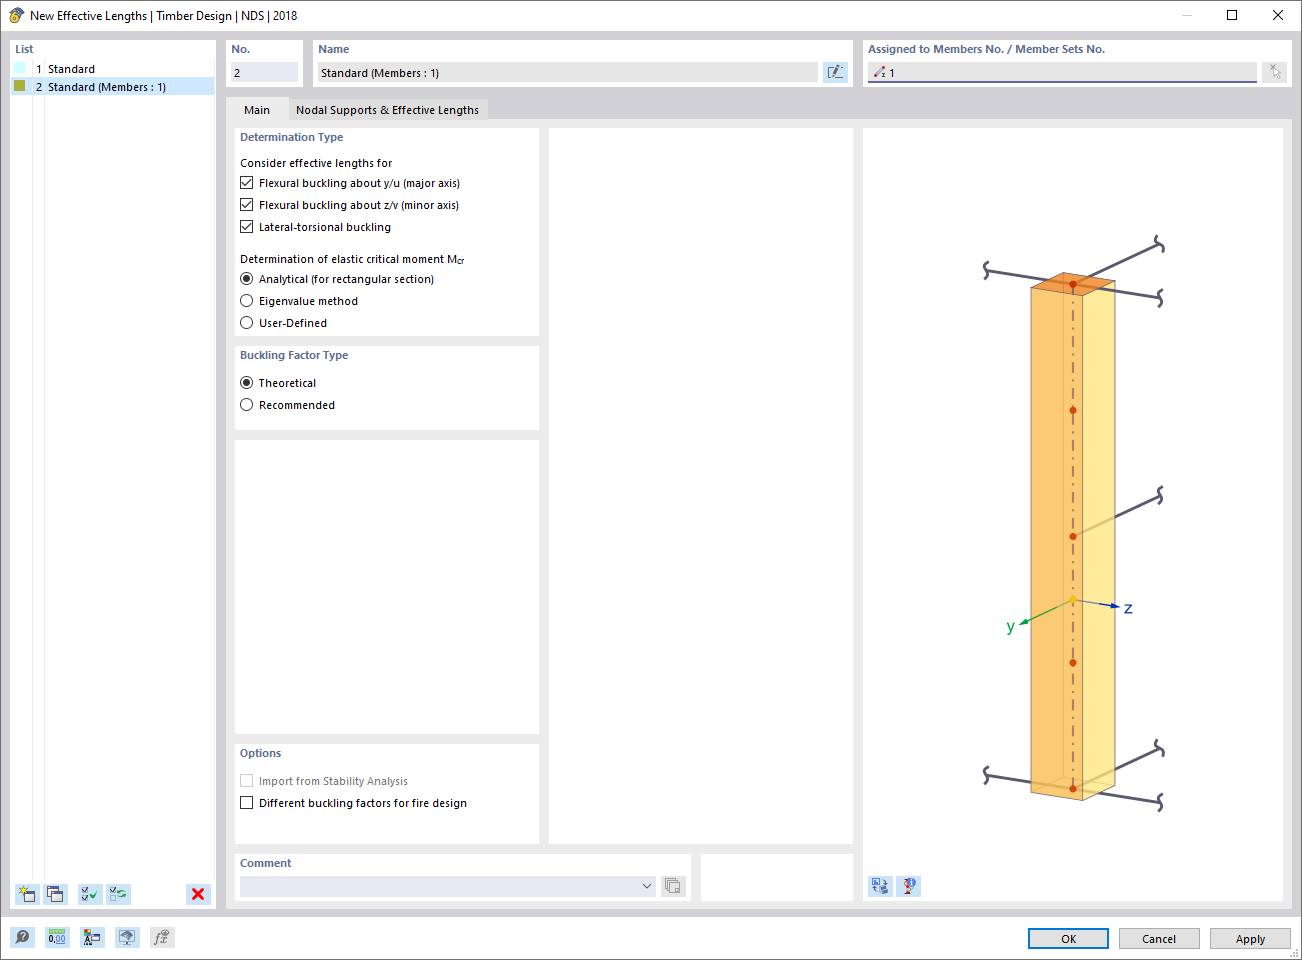
Task: Rename the entry using the pencil icon
Action: tap(835, 71)
